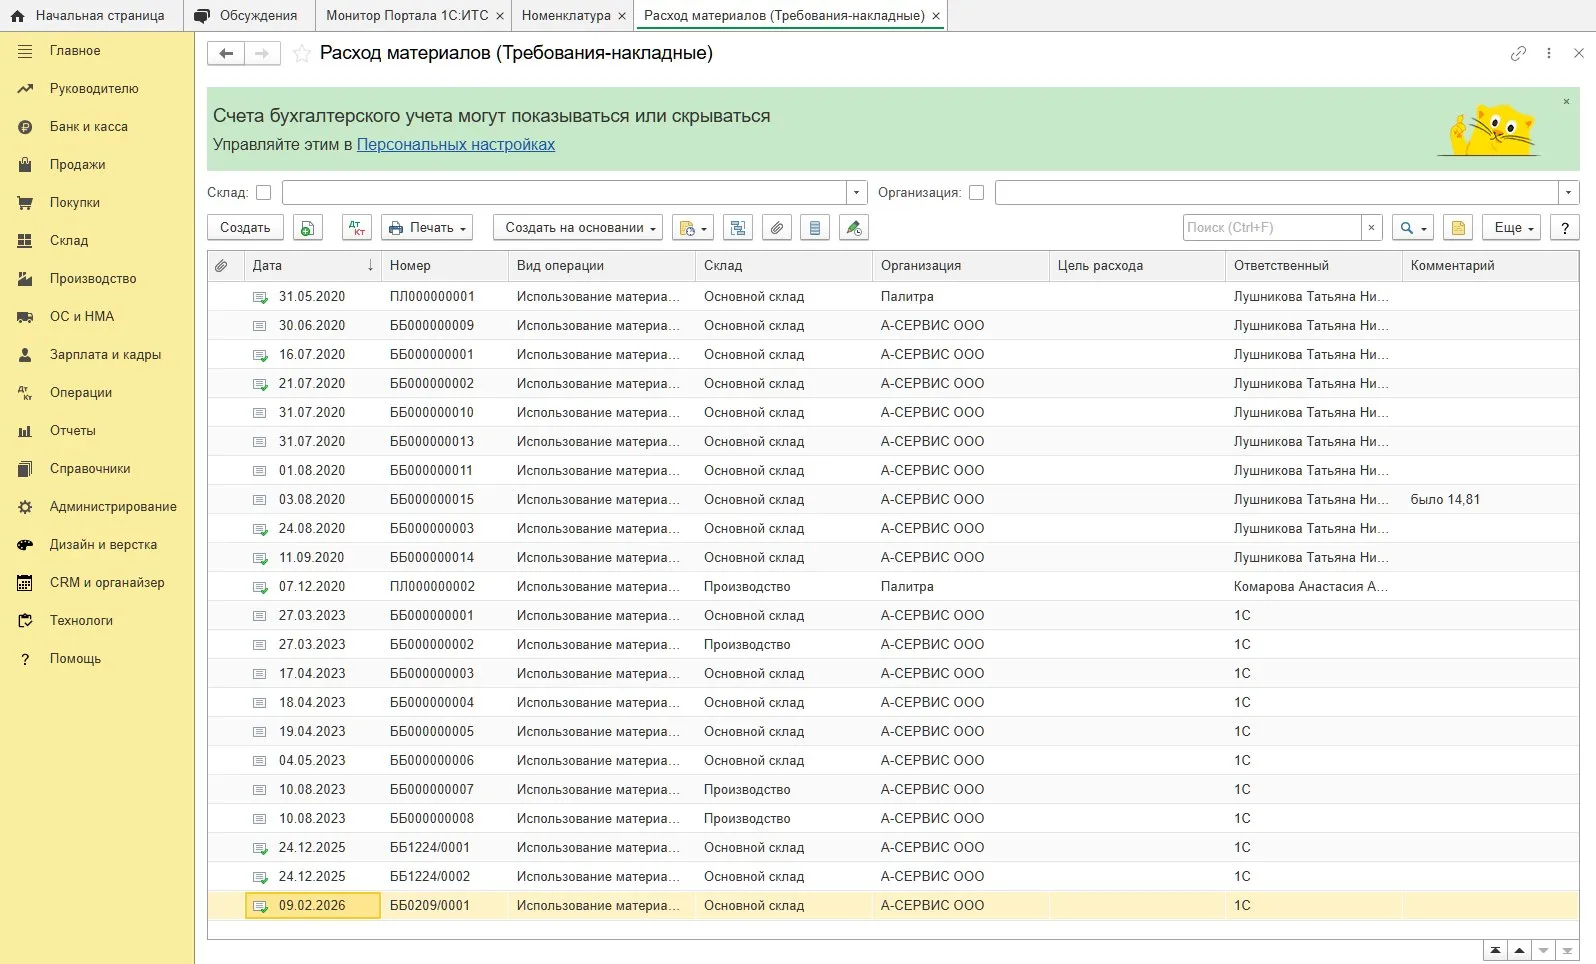Open the search magnifier dropdown
This screenshot has width=1596, height=964.
tap(1413, 228)
